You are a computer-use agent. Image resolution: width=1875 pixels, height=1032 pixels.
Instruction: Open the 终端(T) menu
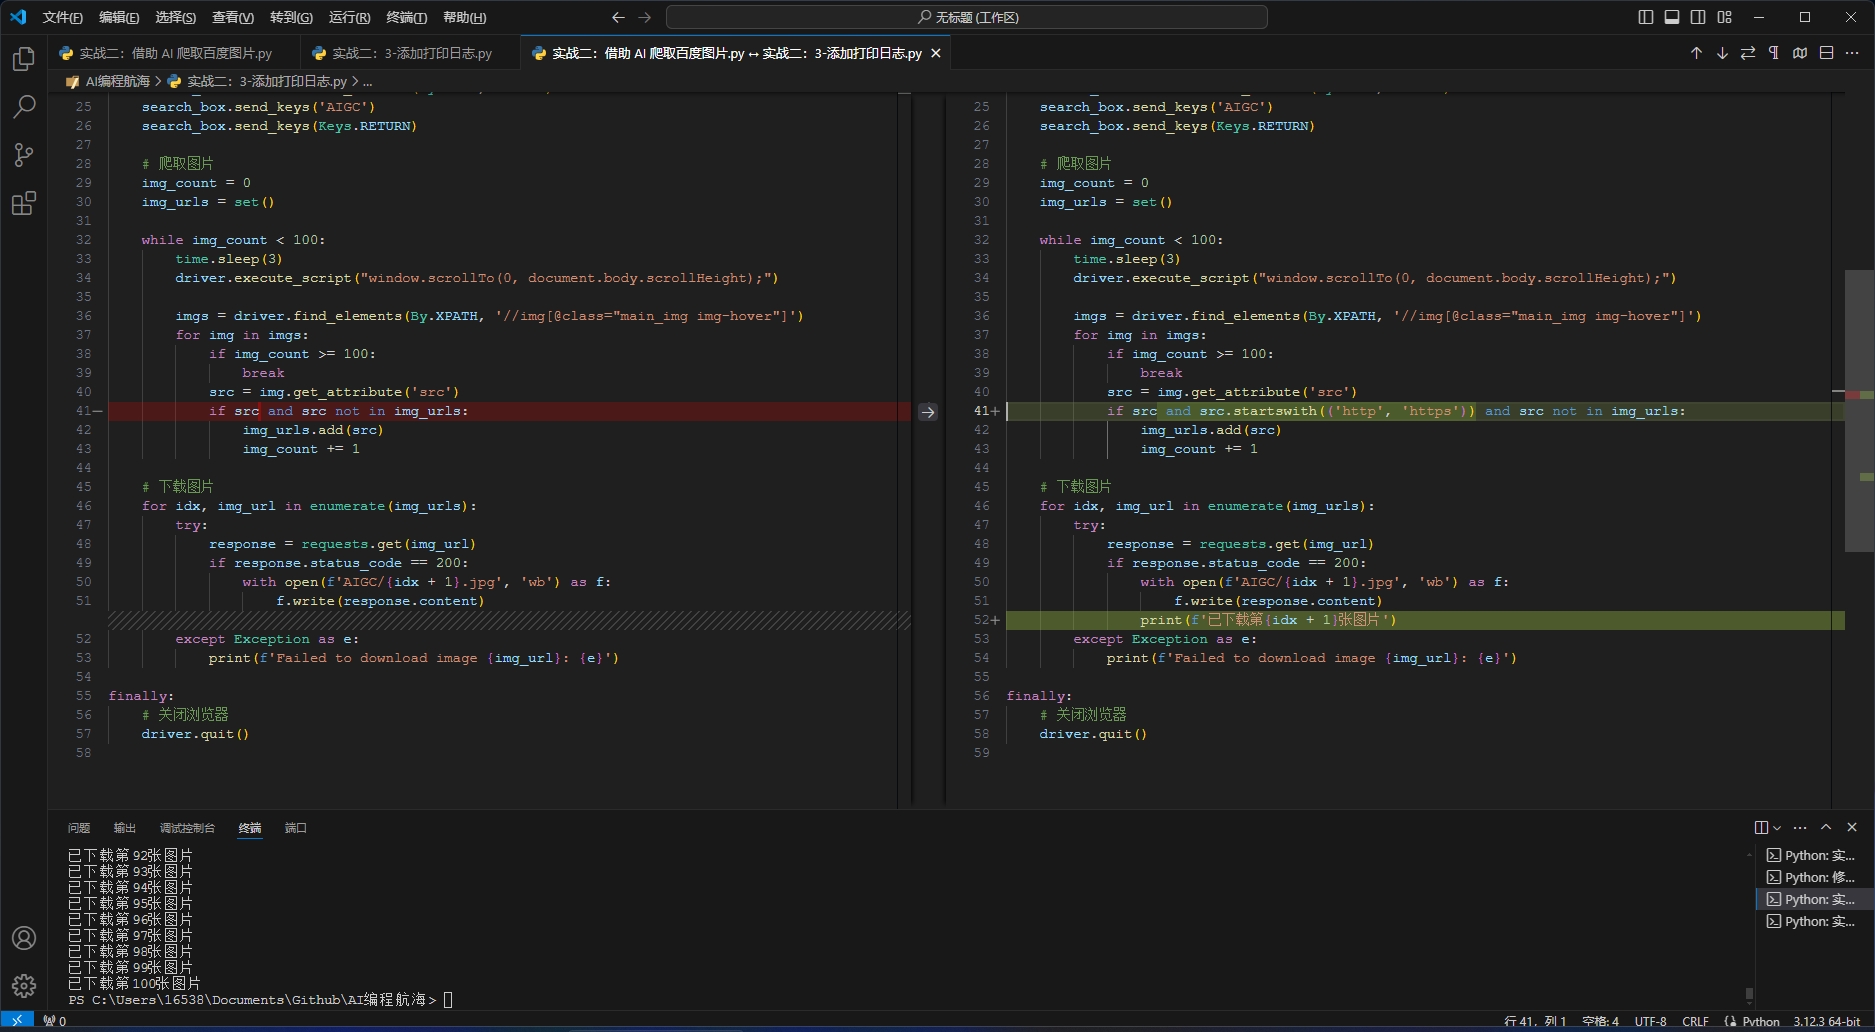[406, 17]
